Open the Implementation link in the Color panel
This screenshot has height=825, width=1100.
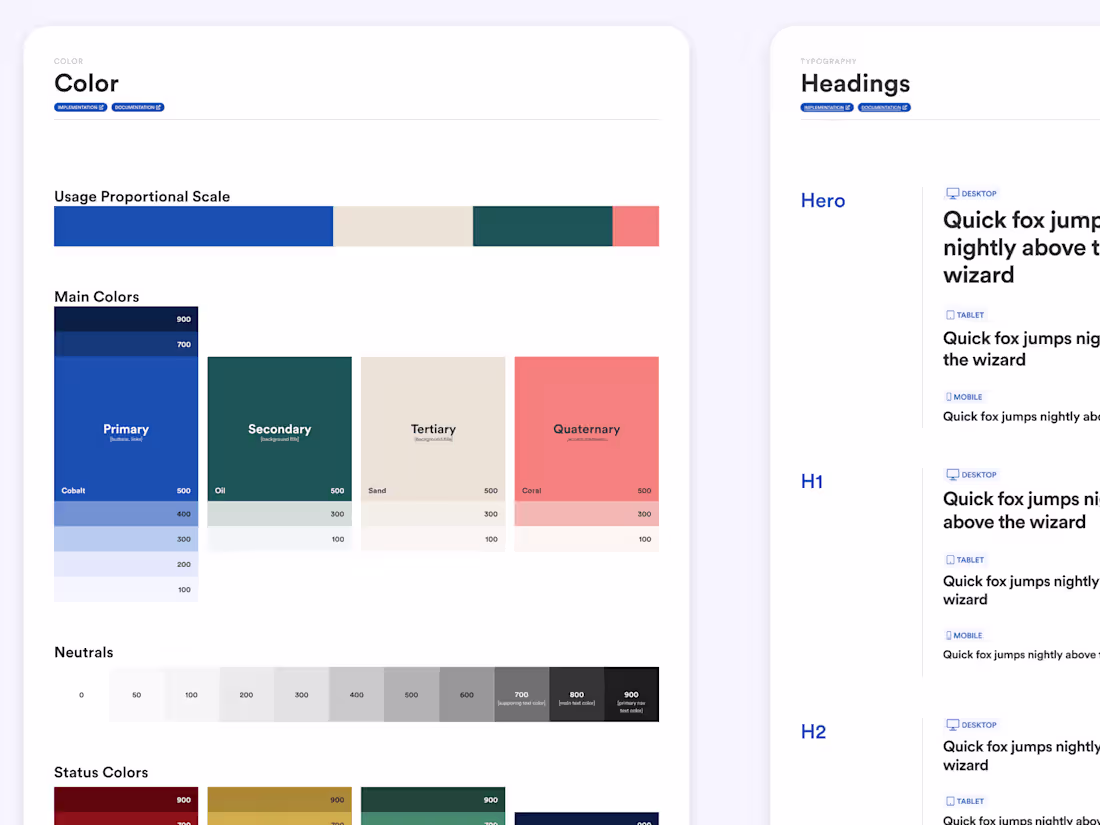[x=81, y=107]
